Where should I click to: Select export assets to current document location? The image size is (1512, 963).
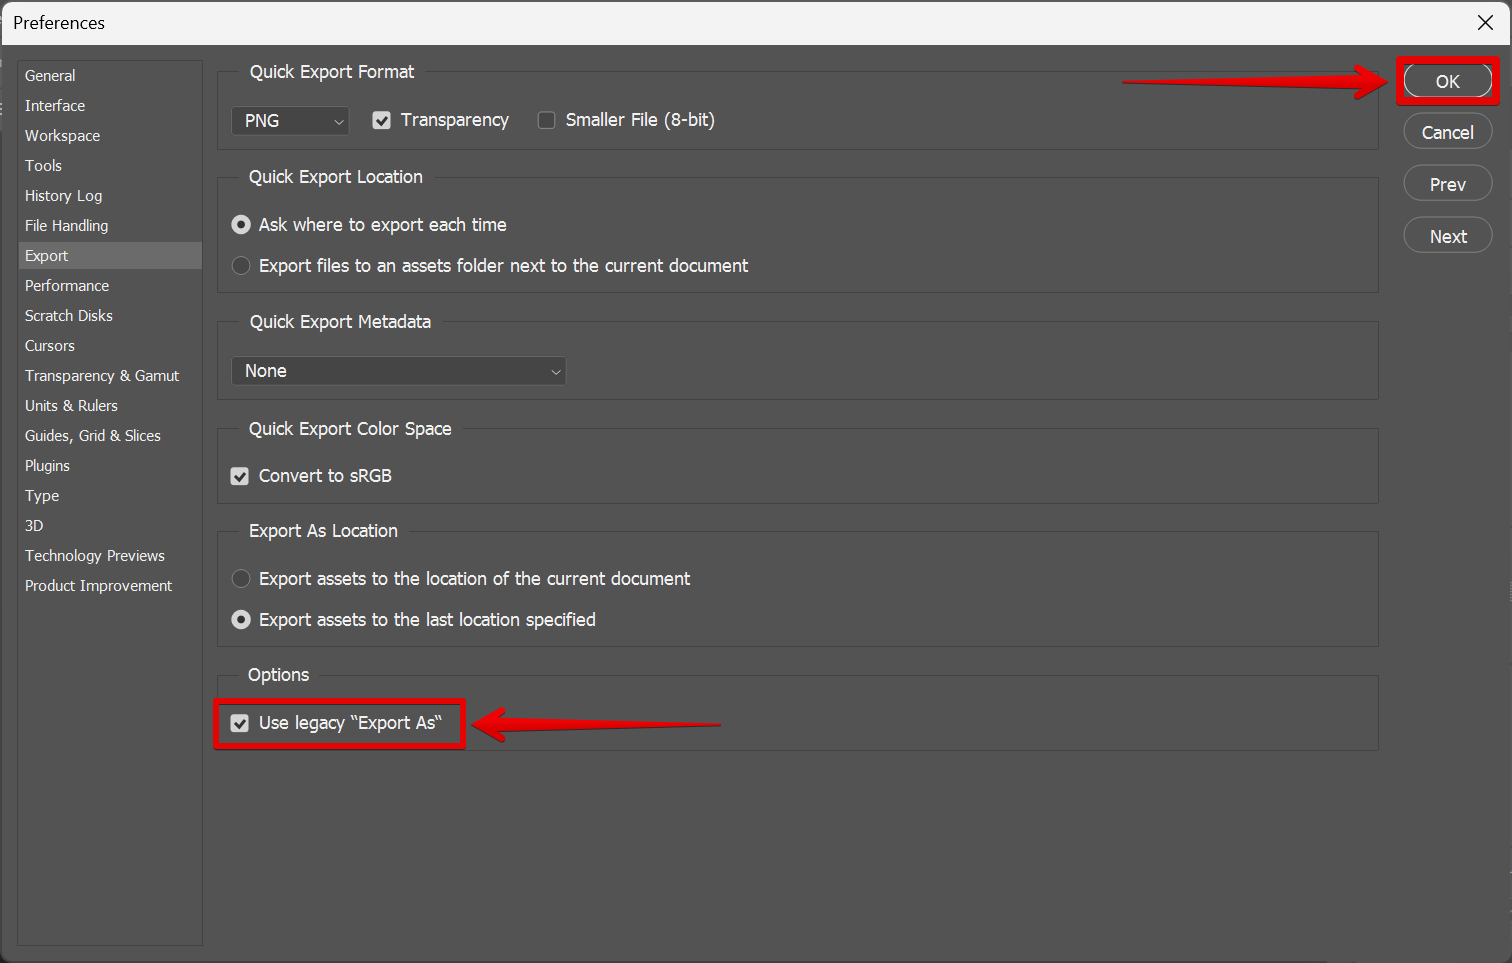(241, 579)
